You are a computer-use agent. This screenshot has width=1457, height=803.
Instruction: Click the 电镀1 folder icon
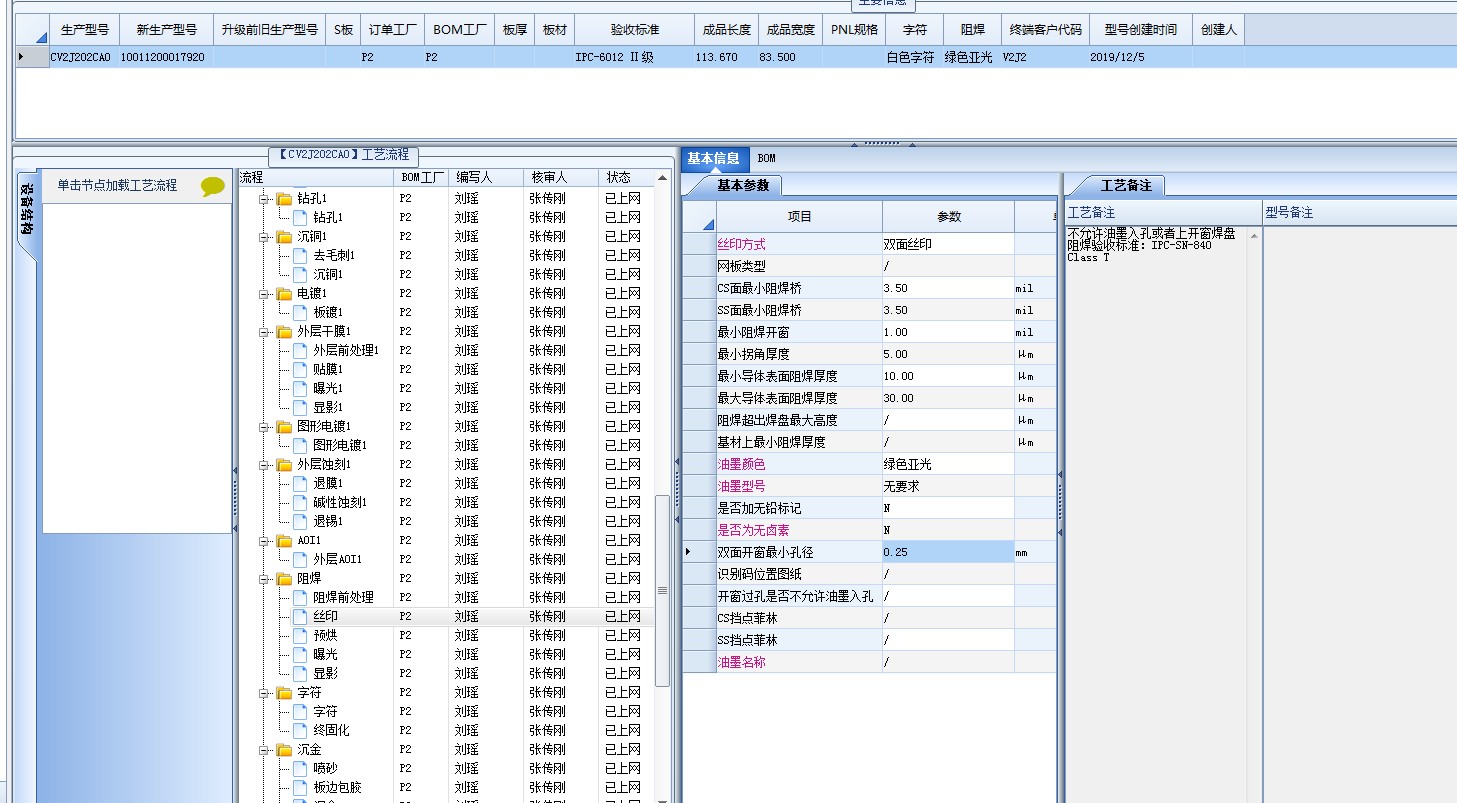point(284,294)
